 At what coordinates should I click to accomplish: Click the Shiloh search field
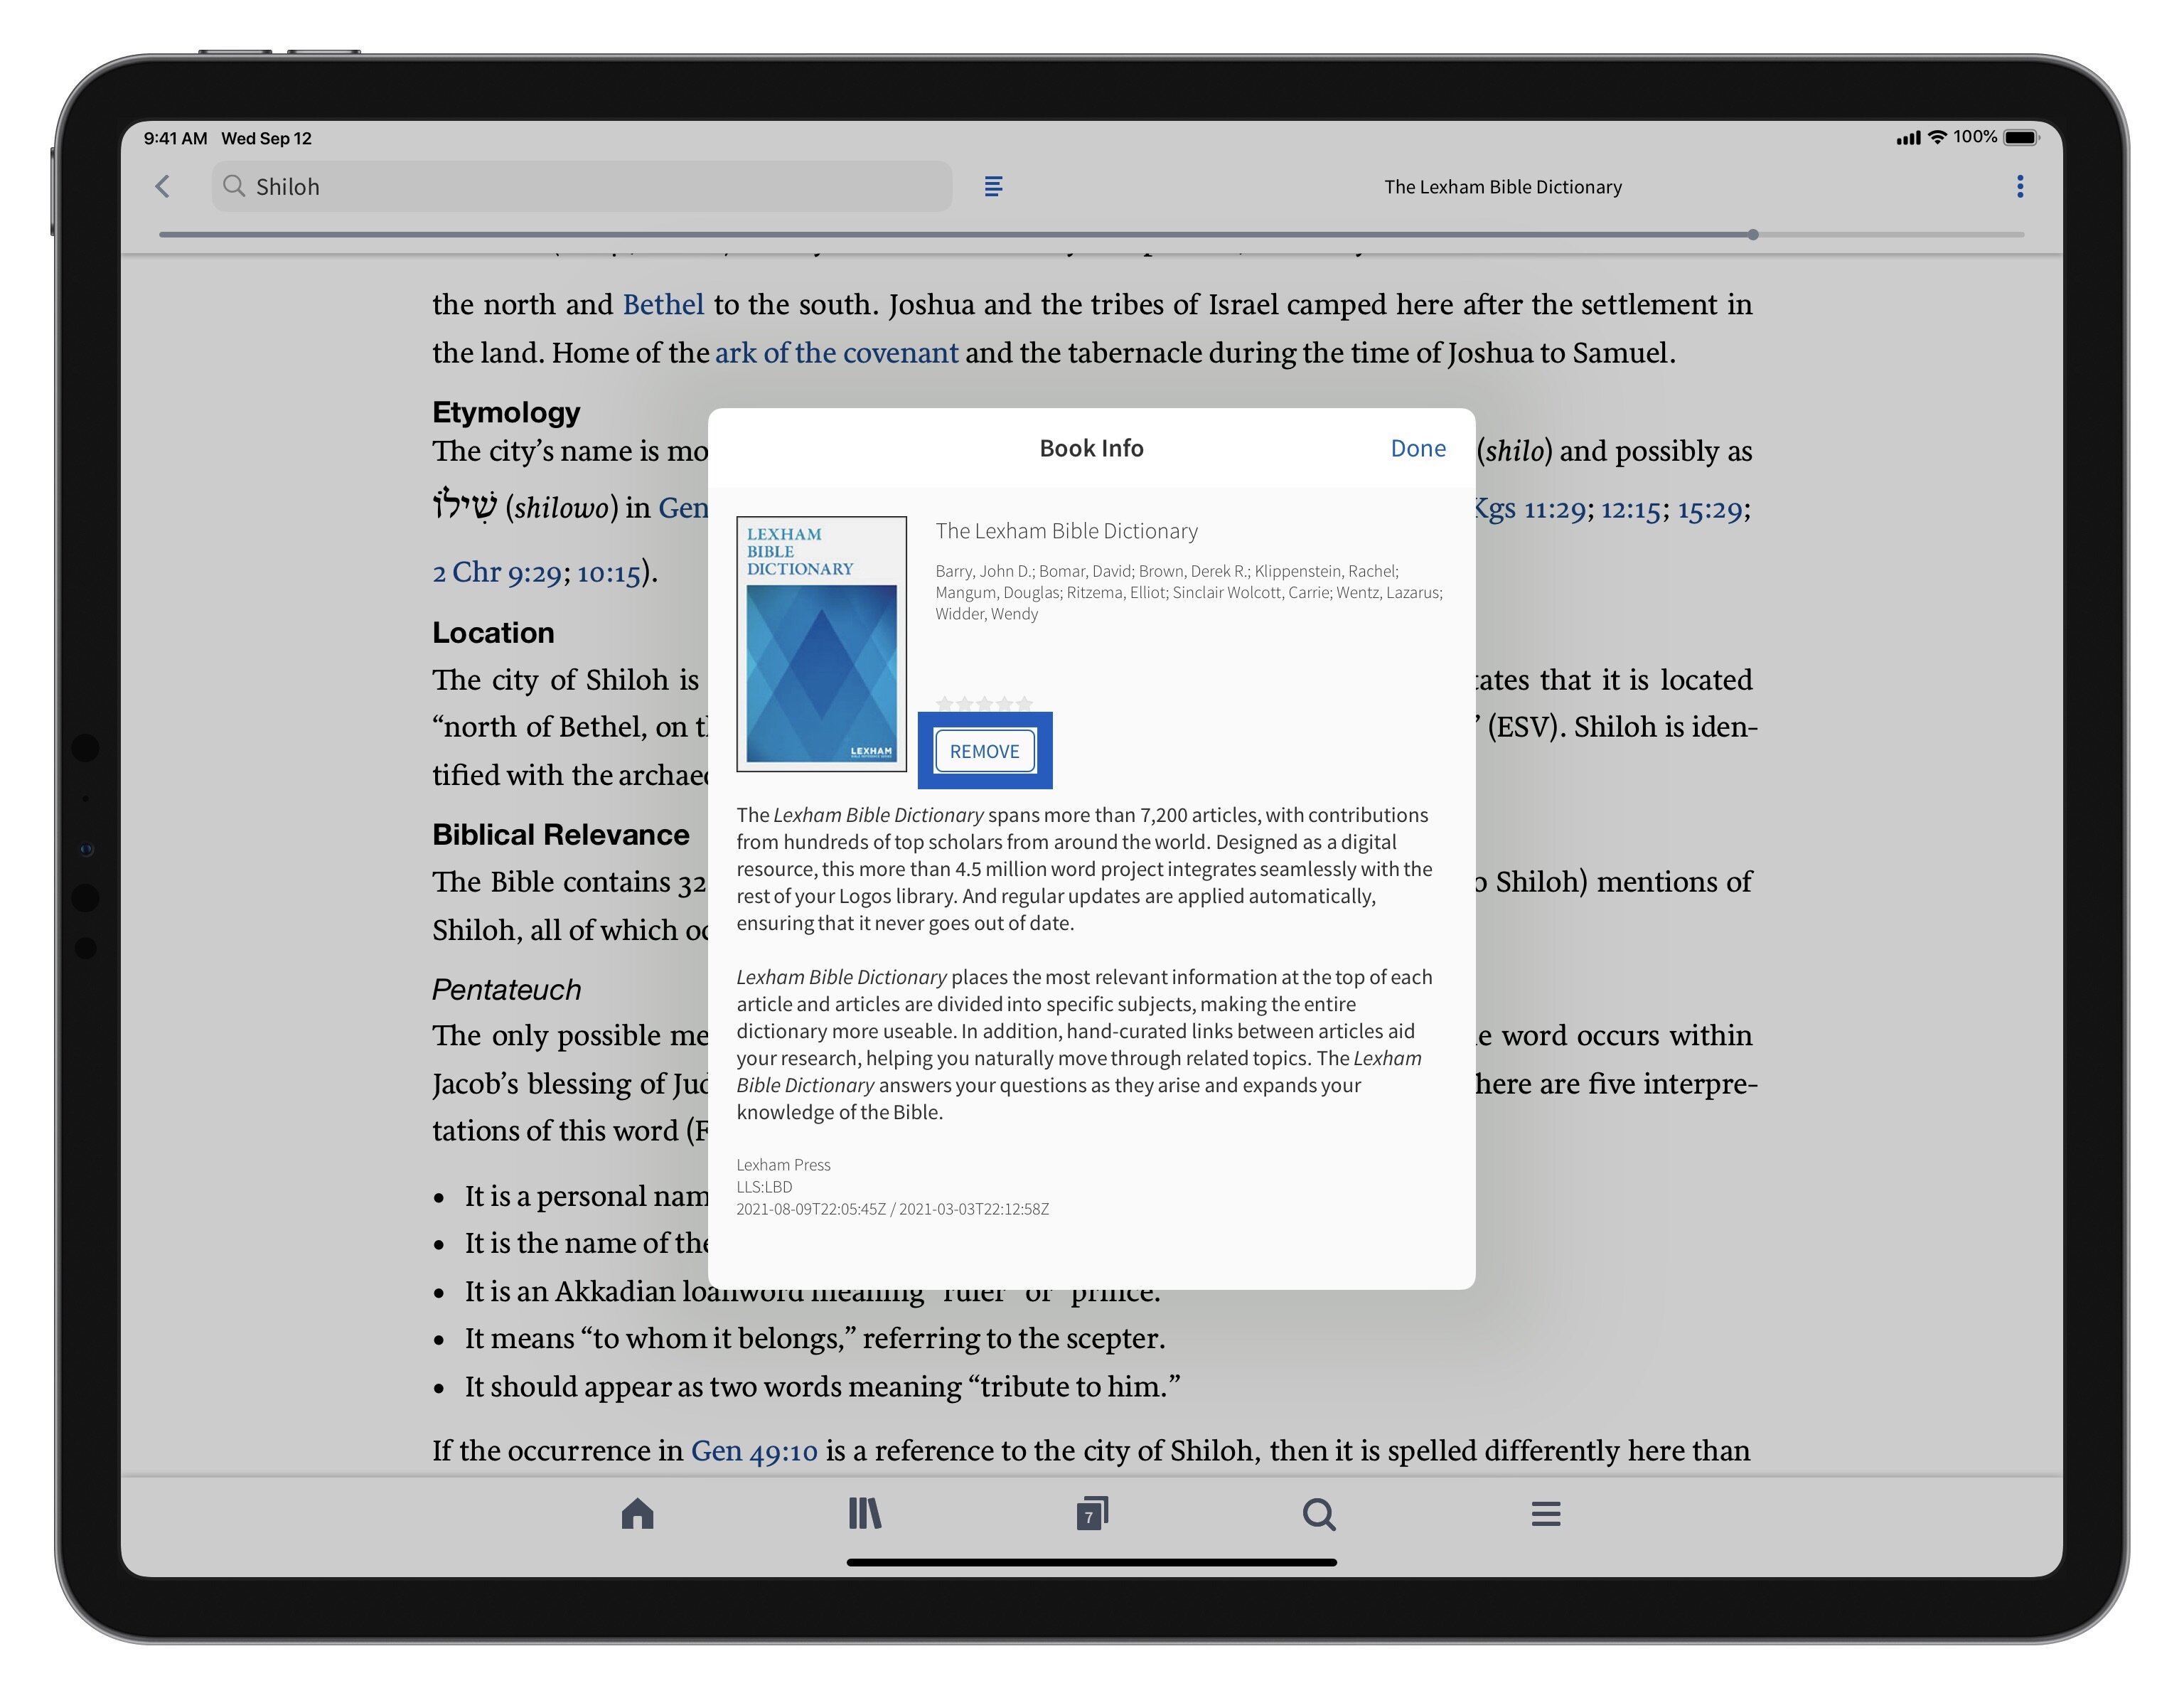tap(582, 186)
